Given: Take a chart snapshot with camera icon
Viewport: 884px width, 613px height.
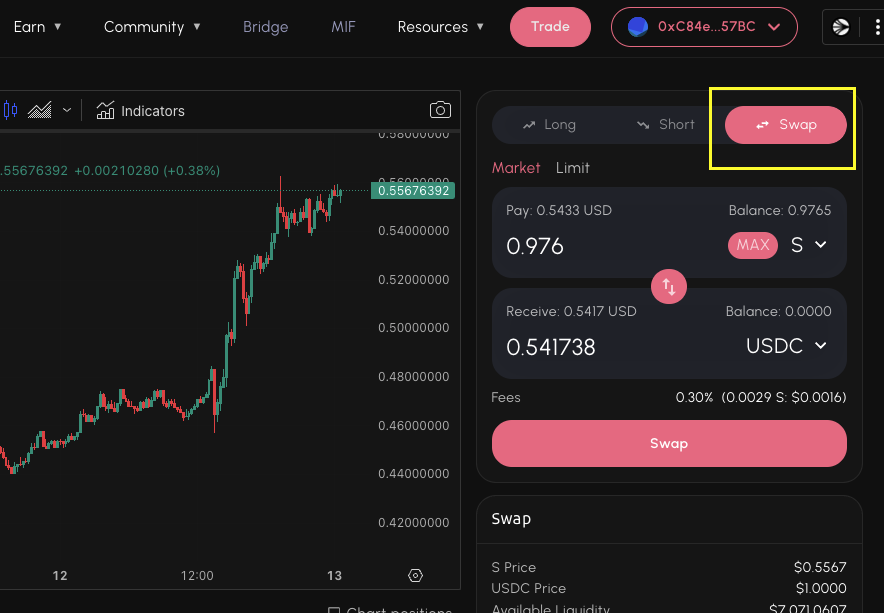Looking at the screenshot, I should point(440,110).
